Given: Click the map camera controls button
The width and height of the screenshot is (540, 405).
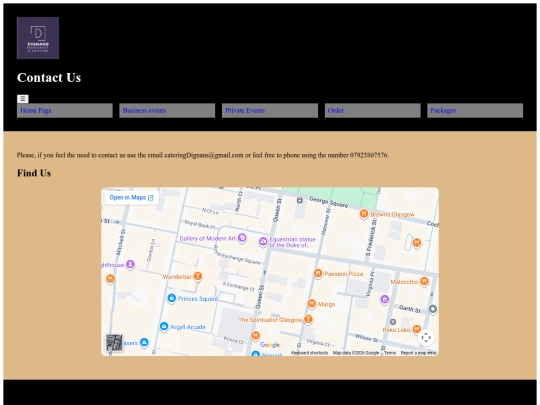Looking at the screenshot, I should [x=426, y=338].
